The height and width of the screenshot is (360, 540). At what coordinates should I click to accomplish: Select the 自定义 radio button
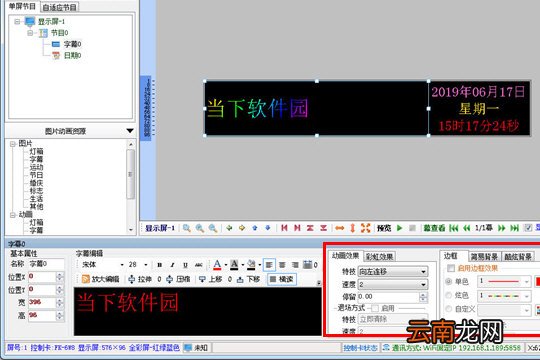click(x=449, y=309)
